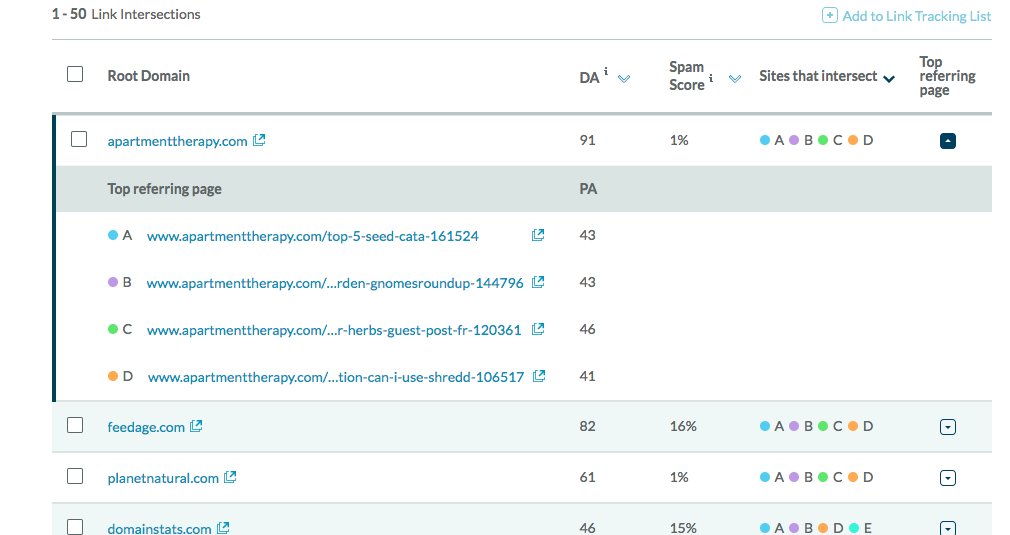Click the Top referring page column header

pos(947,75)
